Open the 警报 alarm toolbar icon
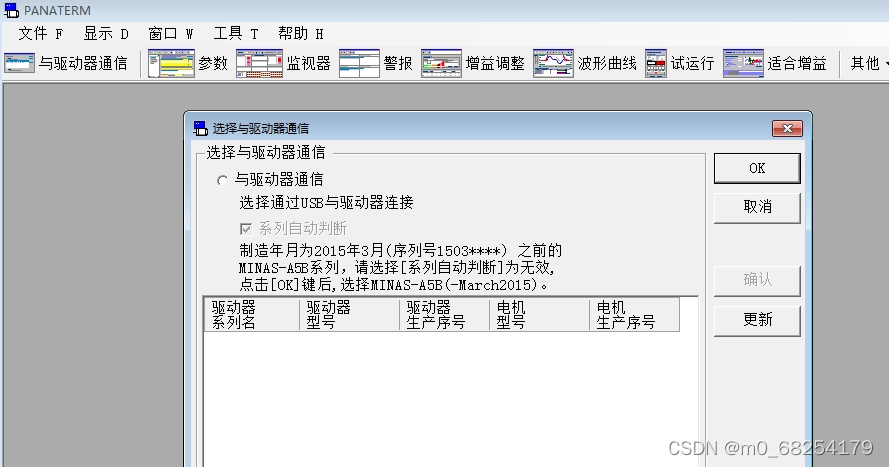The image size is (889, 467). [x=359, y=63]
